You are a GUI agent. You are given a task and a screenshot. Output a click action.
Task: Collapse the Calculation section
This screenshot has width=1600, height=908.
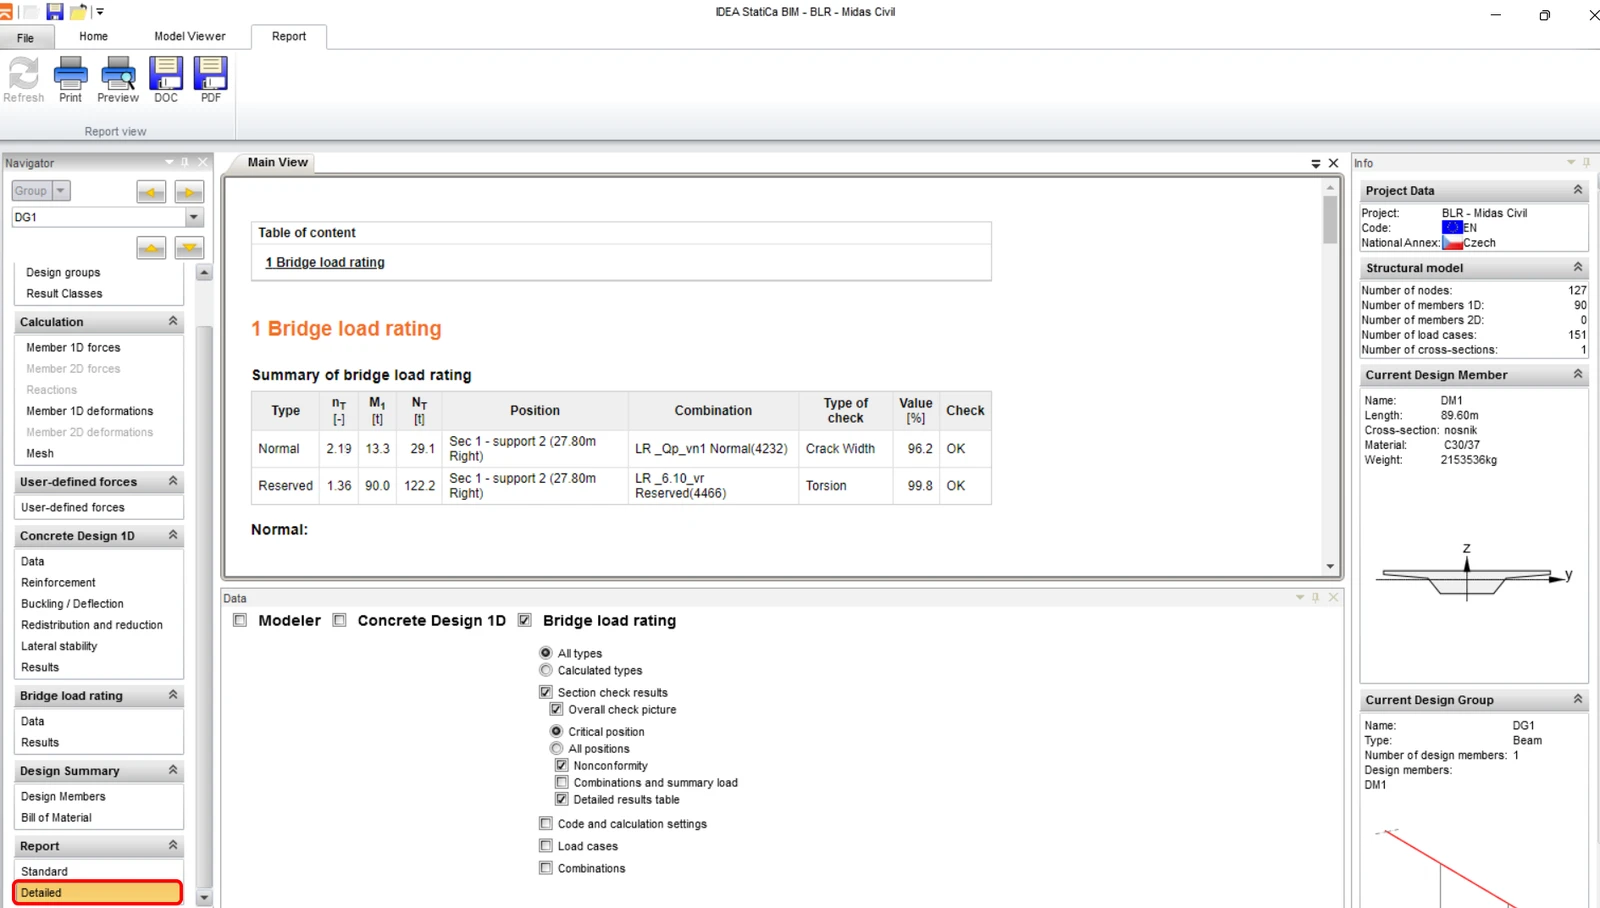pos(173,321)
